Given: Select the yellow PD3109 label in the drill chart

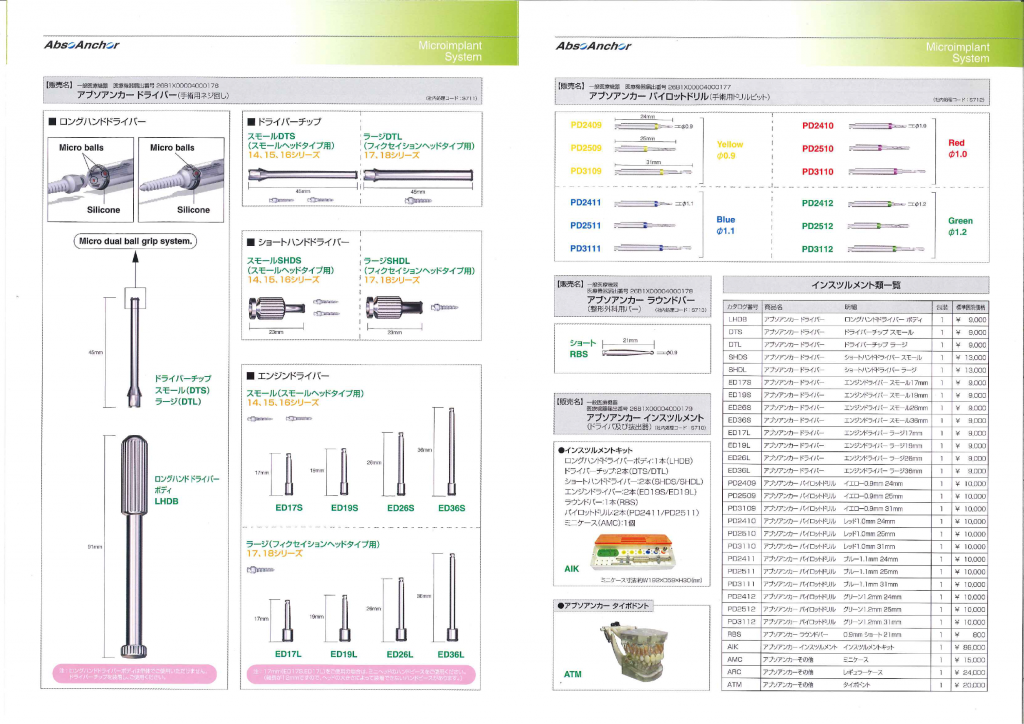Looking at the screenshot, I should coord(586,171).
